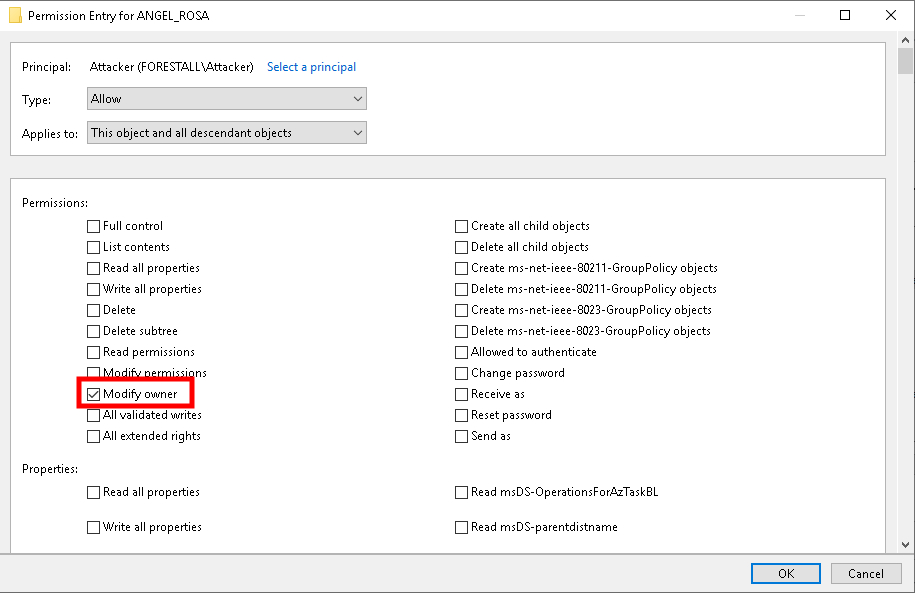The width and height of the screenshot is (915, 593).
Task: Maximize the Permission Entry window
Action: tap(845, 16)
